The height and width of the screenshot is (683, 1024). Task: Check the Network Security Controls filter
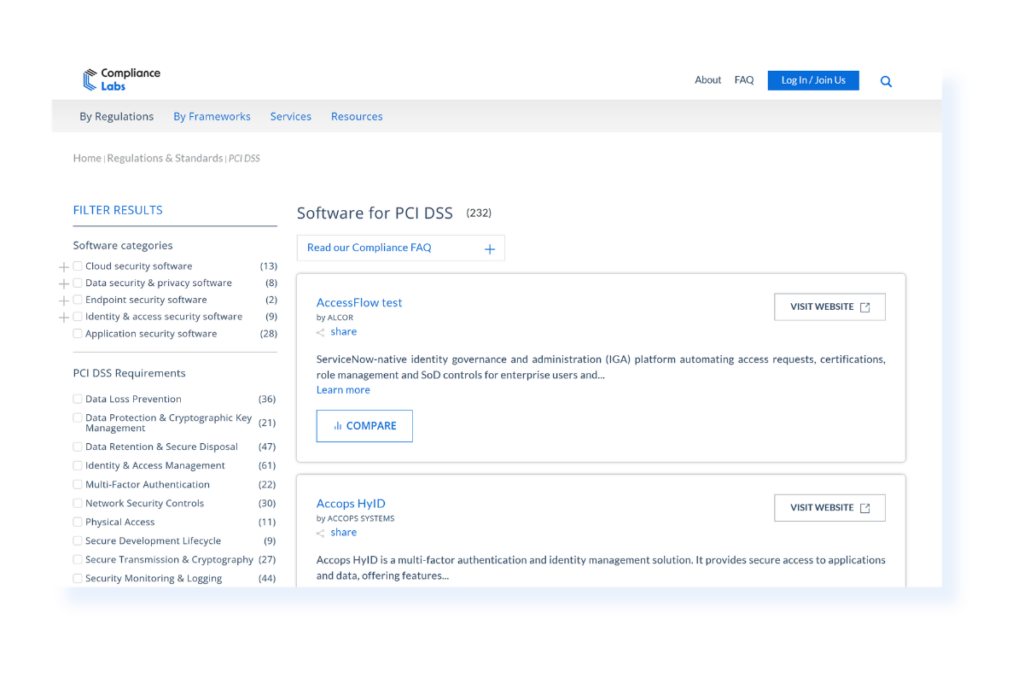[x=78, y=503]
